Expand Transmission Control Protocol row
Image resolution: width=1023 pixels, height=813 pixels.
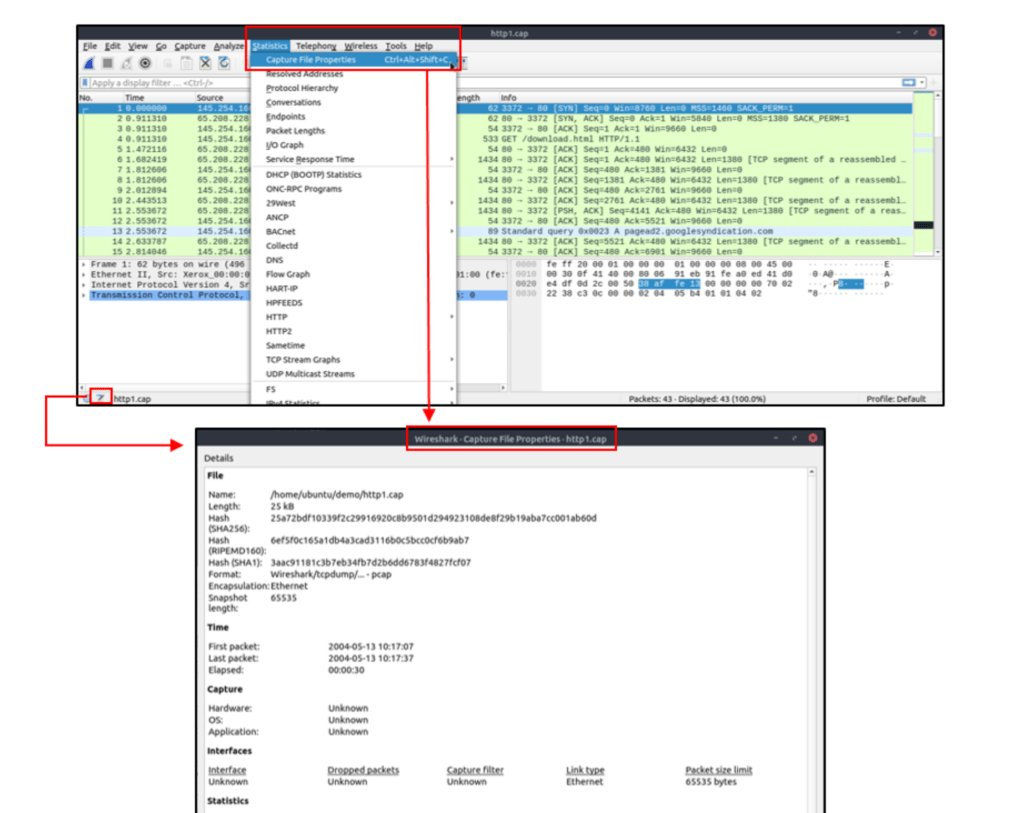click(x=84, y=296)
